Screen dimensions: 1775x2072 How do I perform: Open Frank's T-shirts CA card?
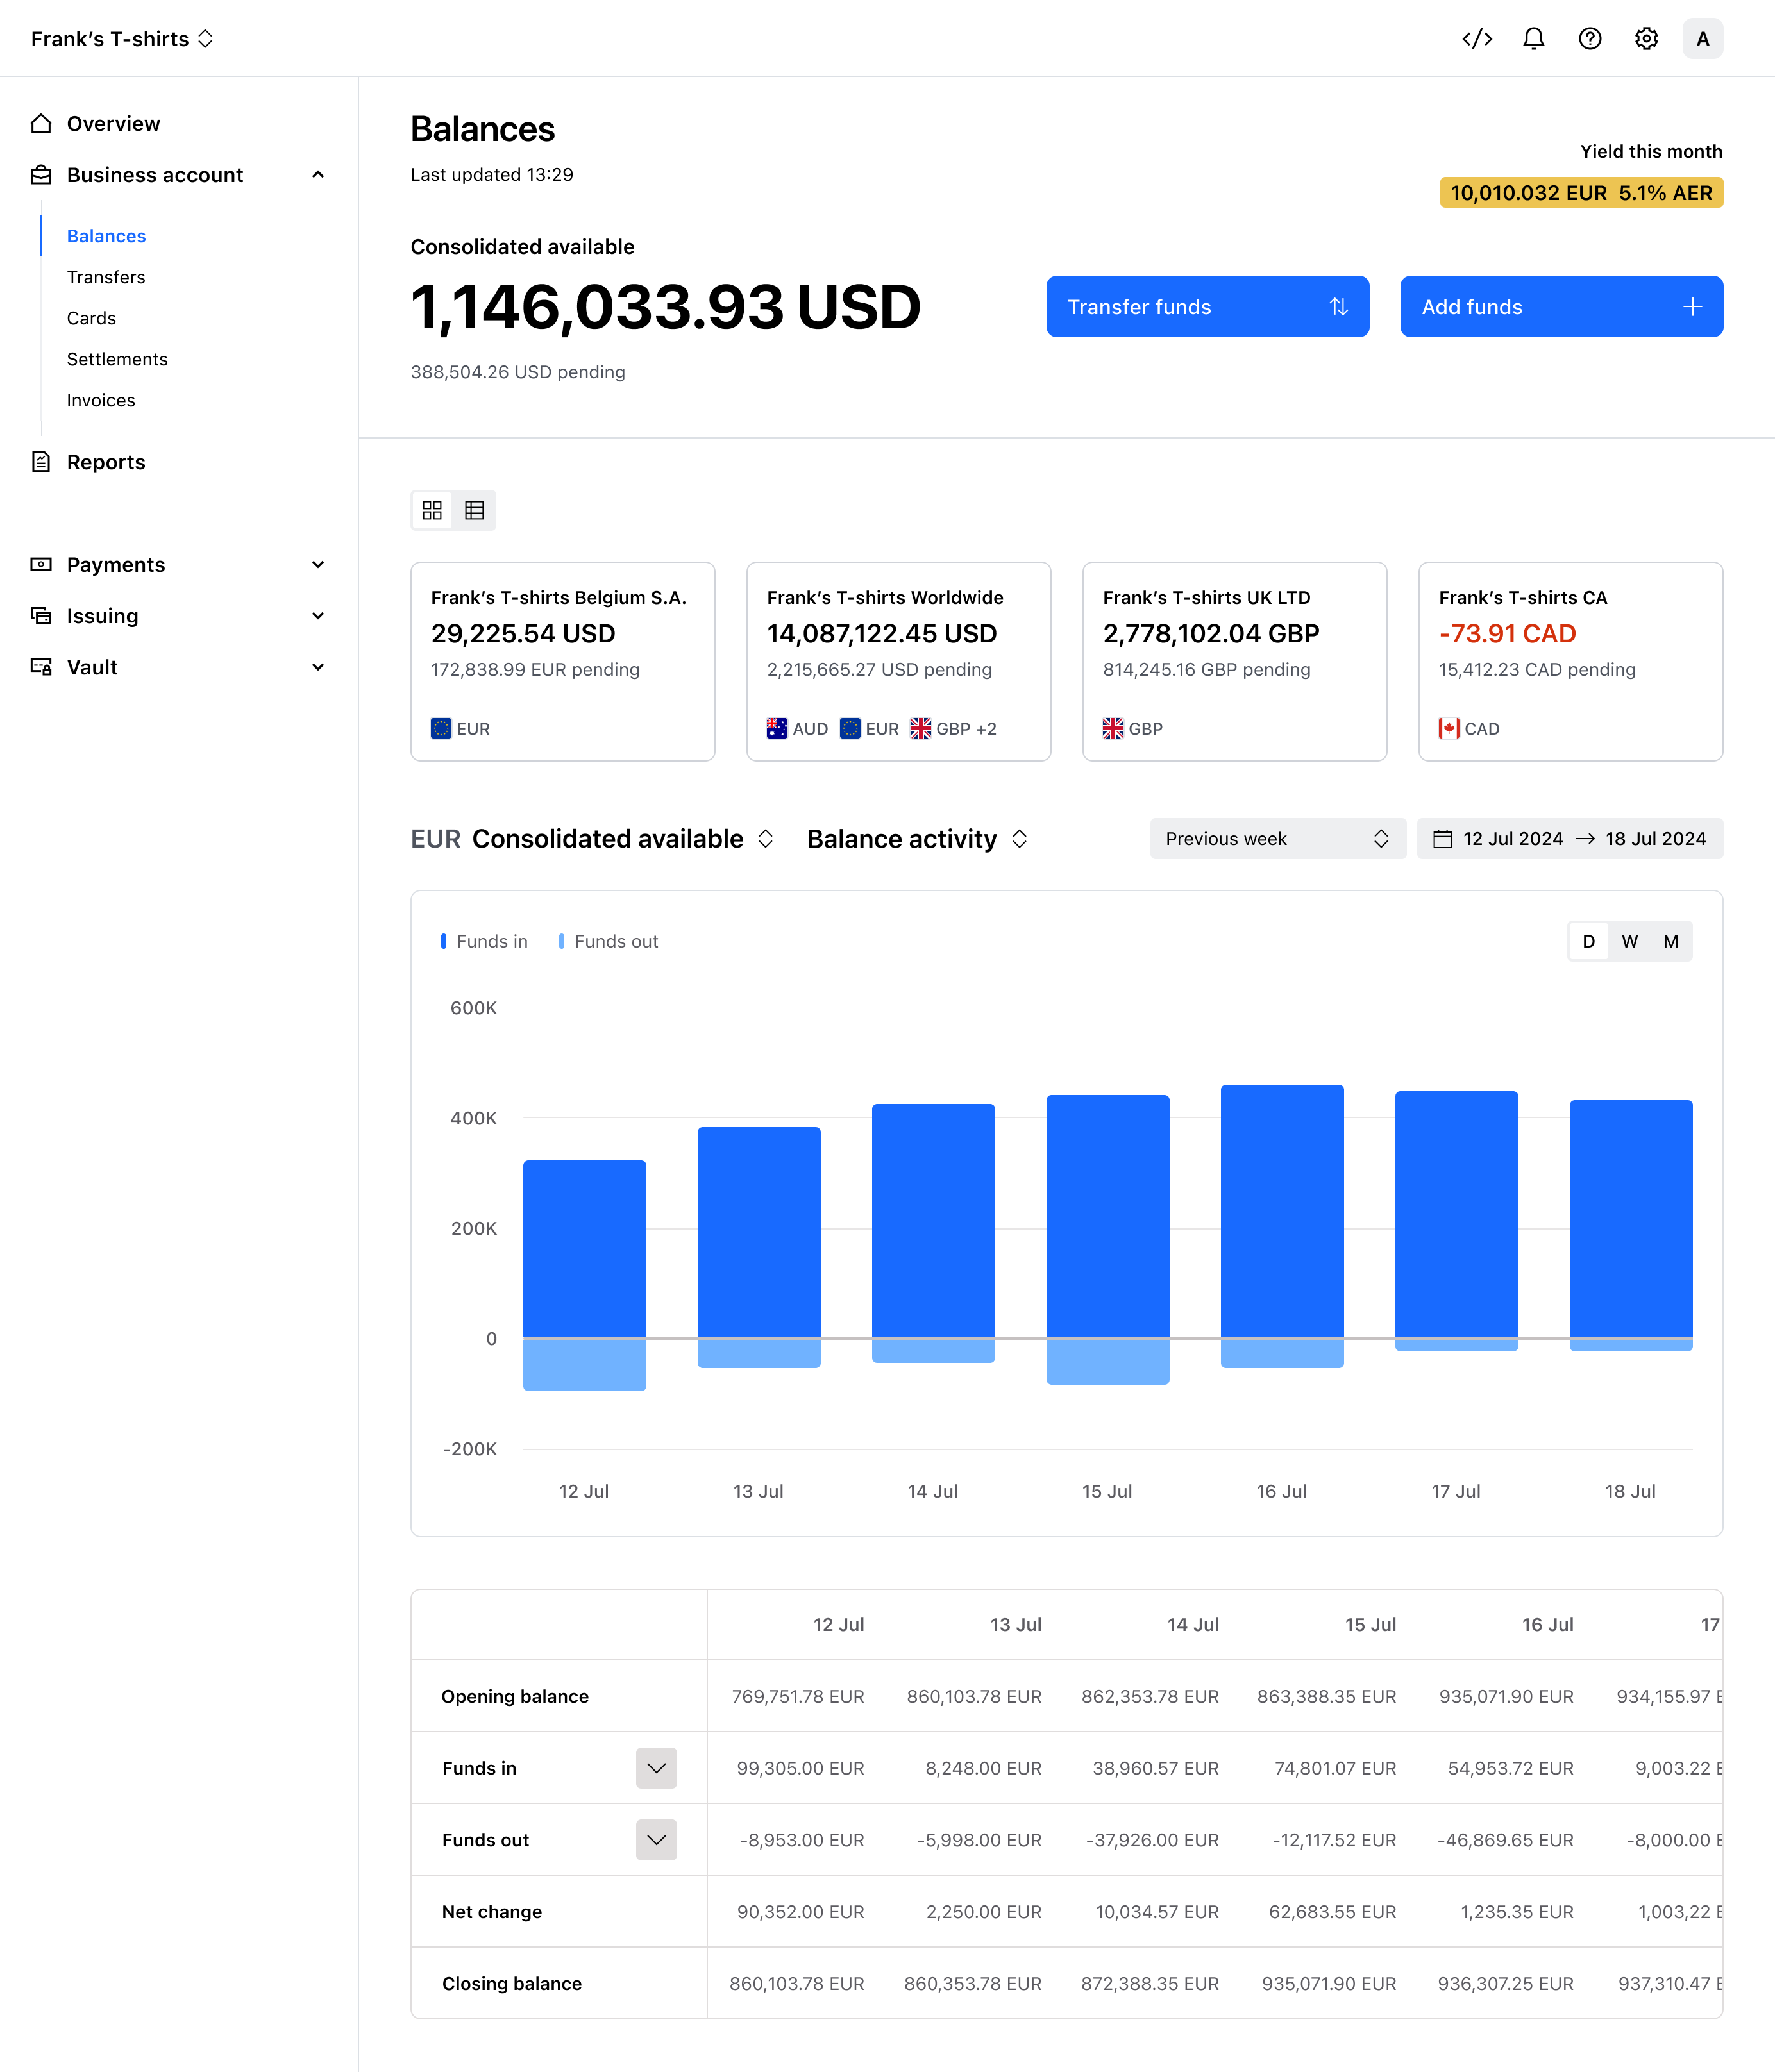[x=1570, y=661]
